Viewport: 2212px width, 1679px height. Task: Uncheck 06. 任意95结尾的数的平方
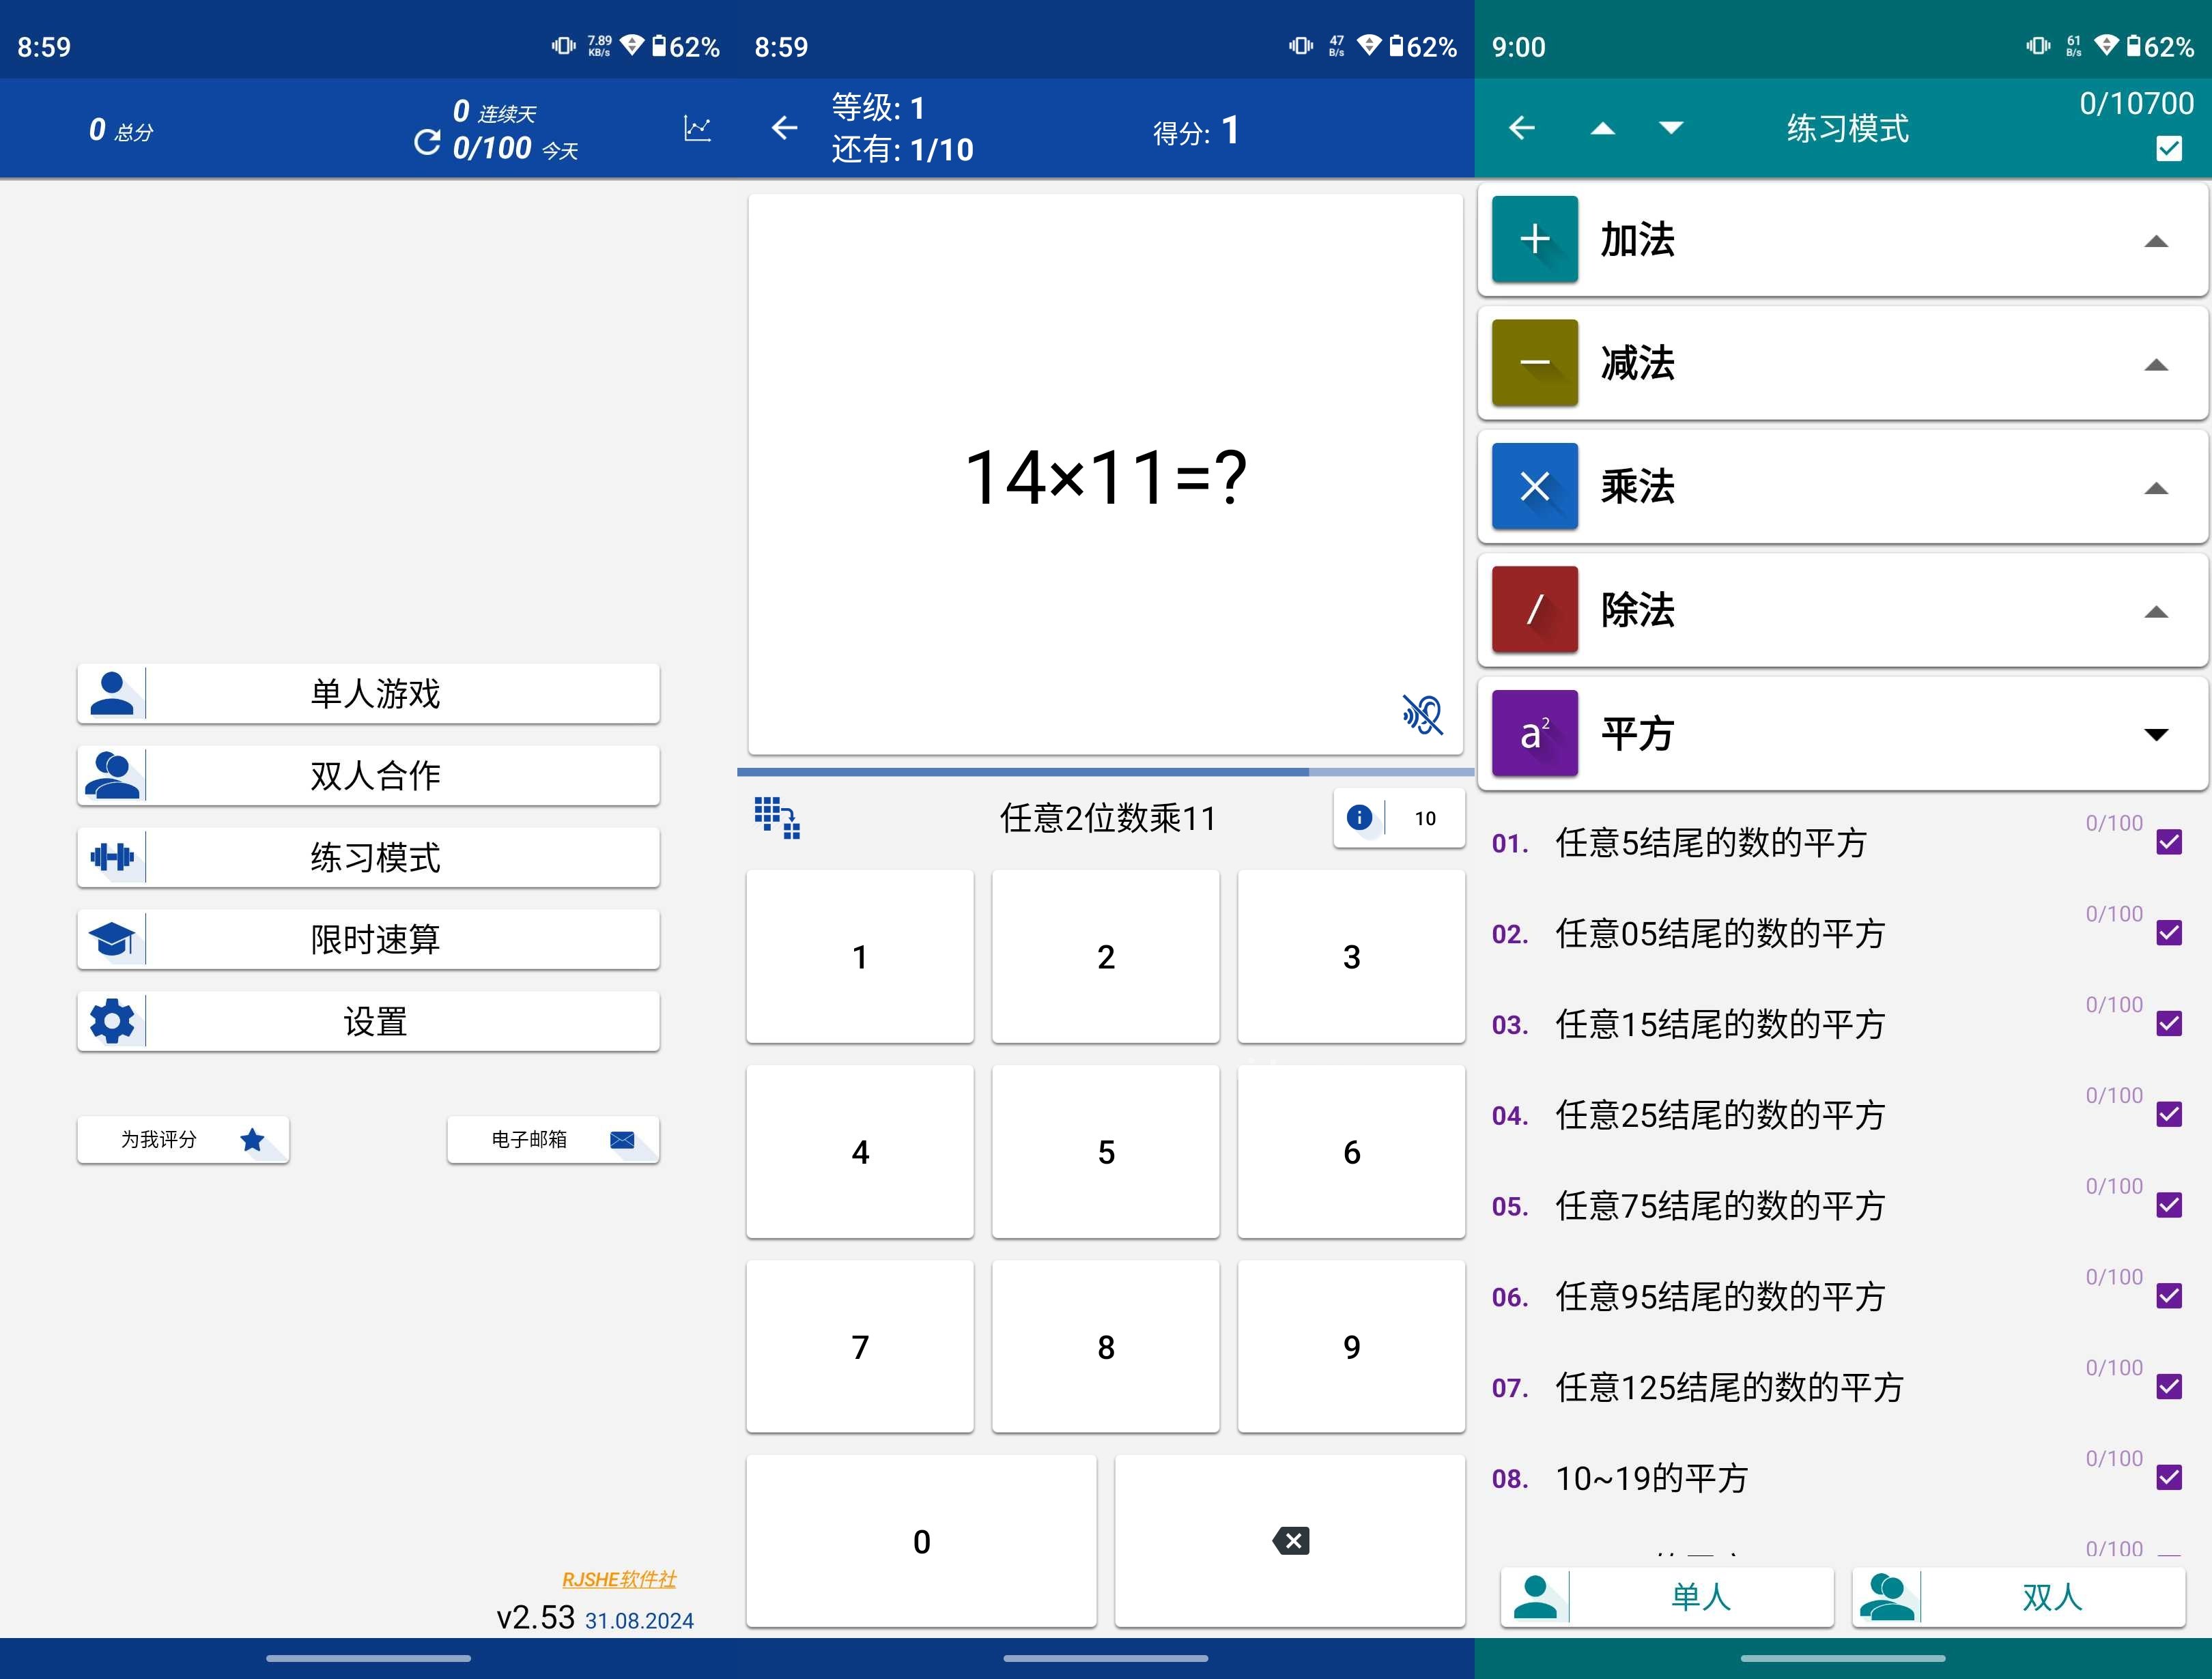pyautogui.click(x=2169, y=1296)
